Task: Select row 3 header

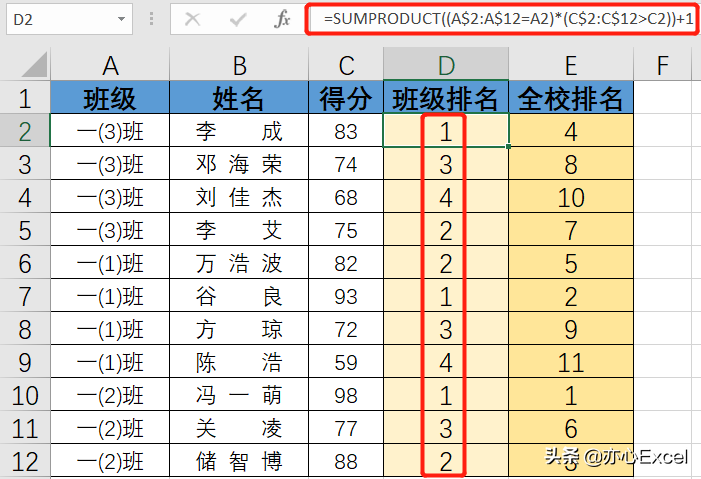Action: 25,164
